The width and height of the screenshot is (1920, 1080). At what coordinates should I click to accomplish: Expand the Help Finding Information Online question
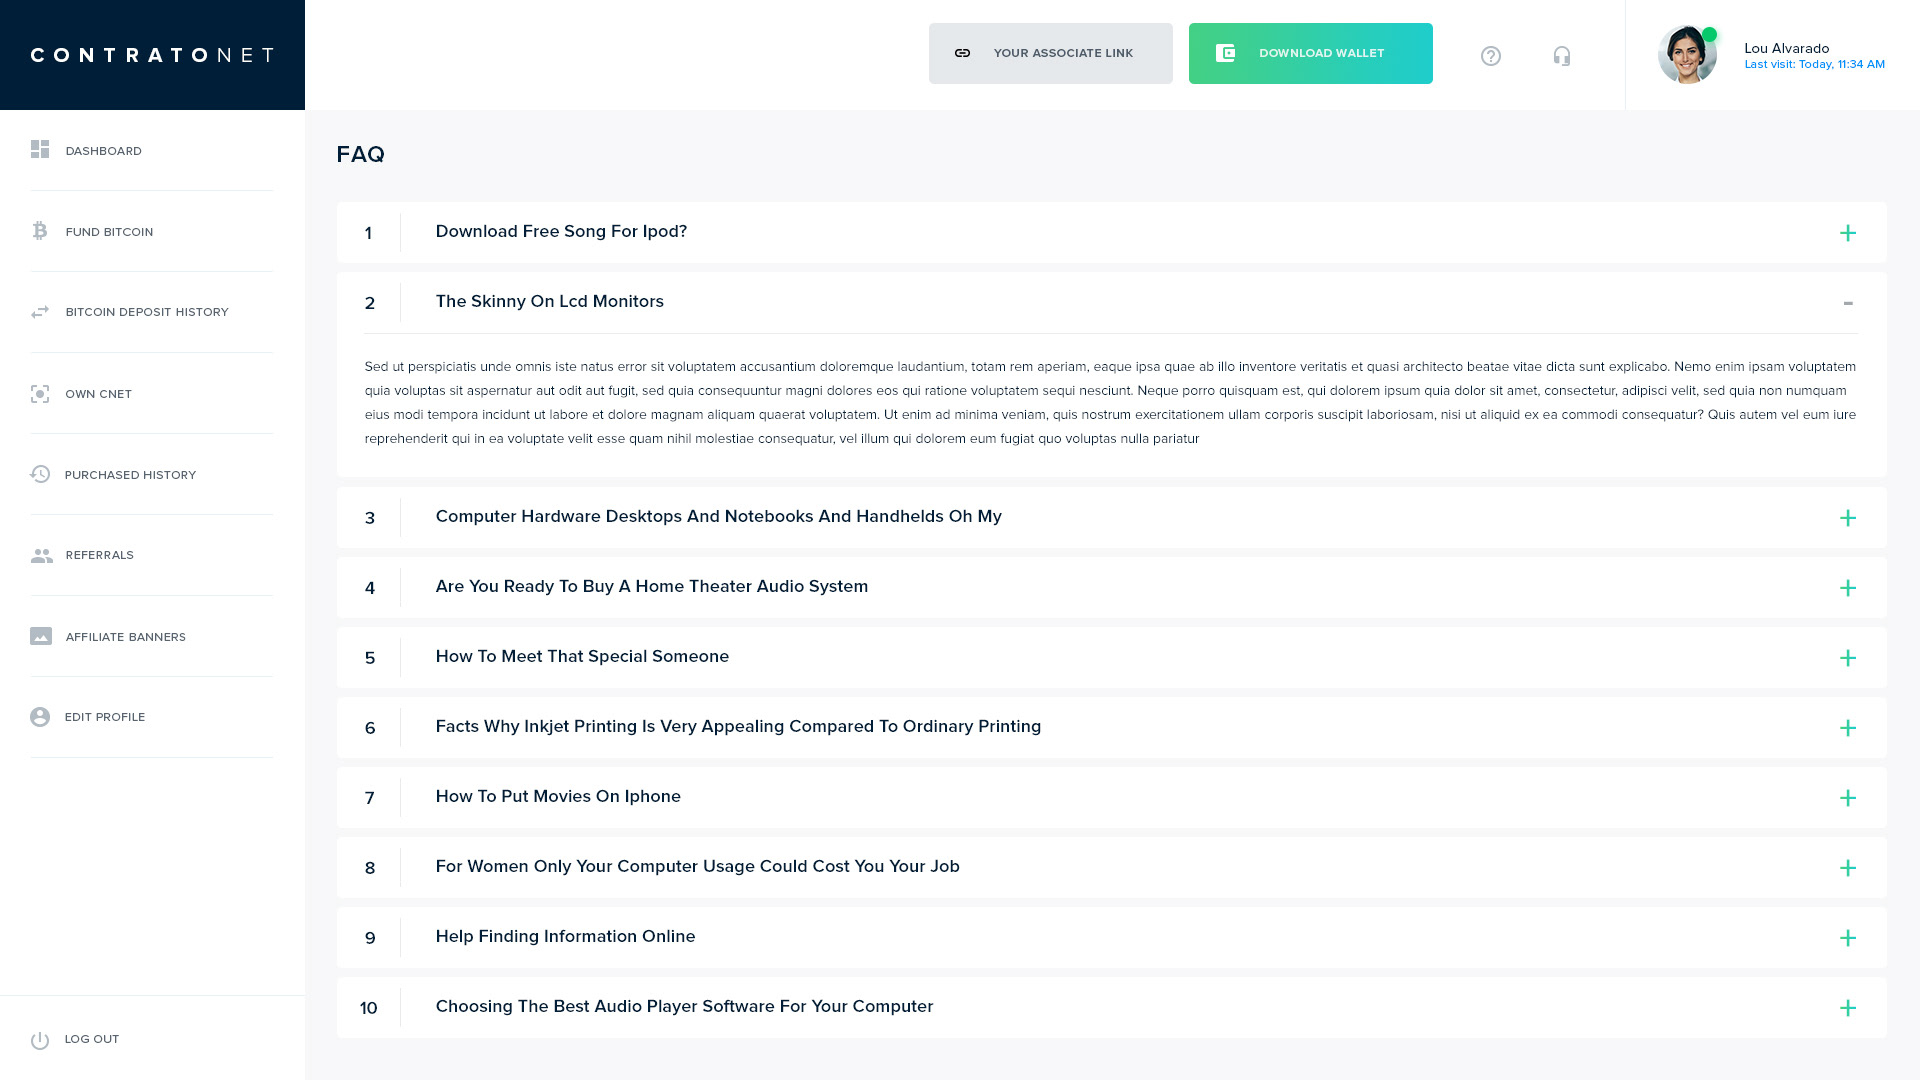(x=1847, y=938)
